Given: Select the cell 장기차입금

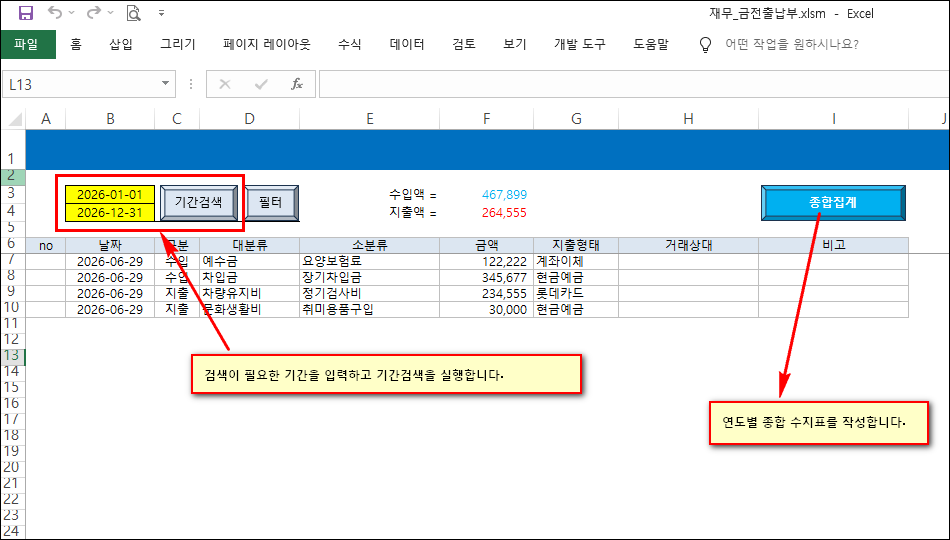Looking at the screenshot, I should (370, 278).
